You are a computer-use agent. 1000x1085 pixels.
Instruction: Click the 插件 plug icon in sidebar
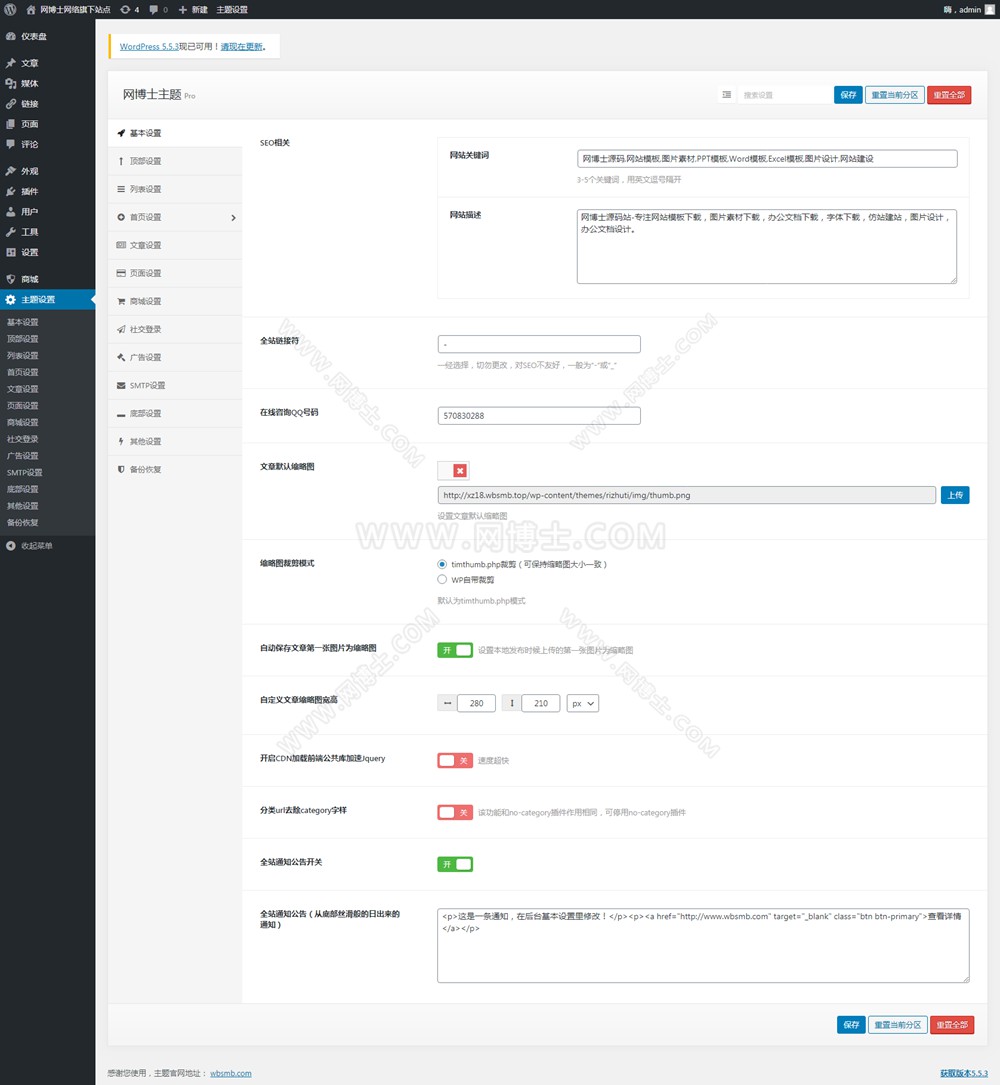point(10,191)
